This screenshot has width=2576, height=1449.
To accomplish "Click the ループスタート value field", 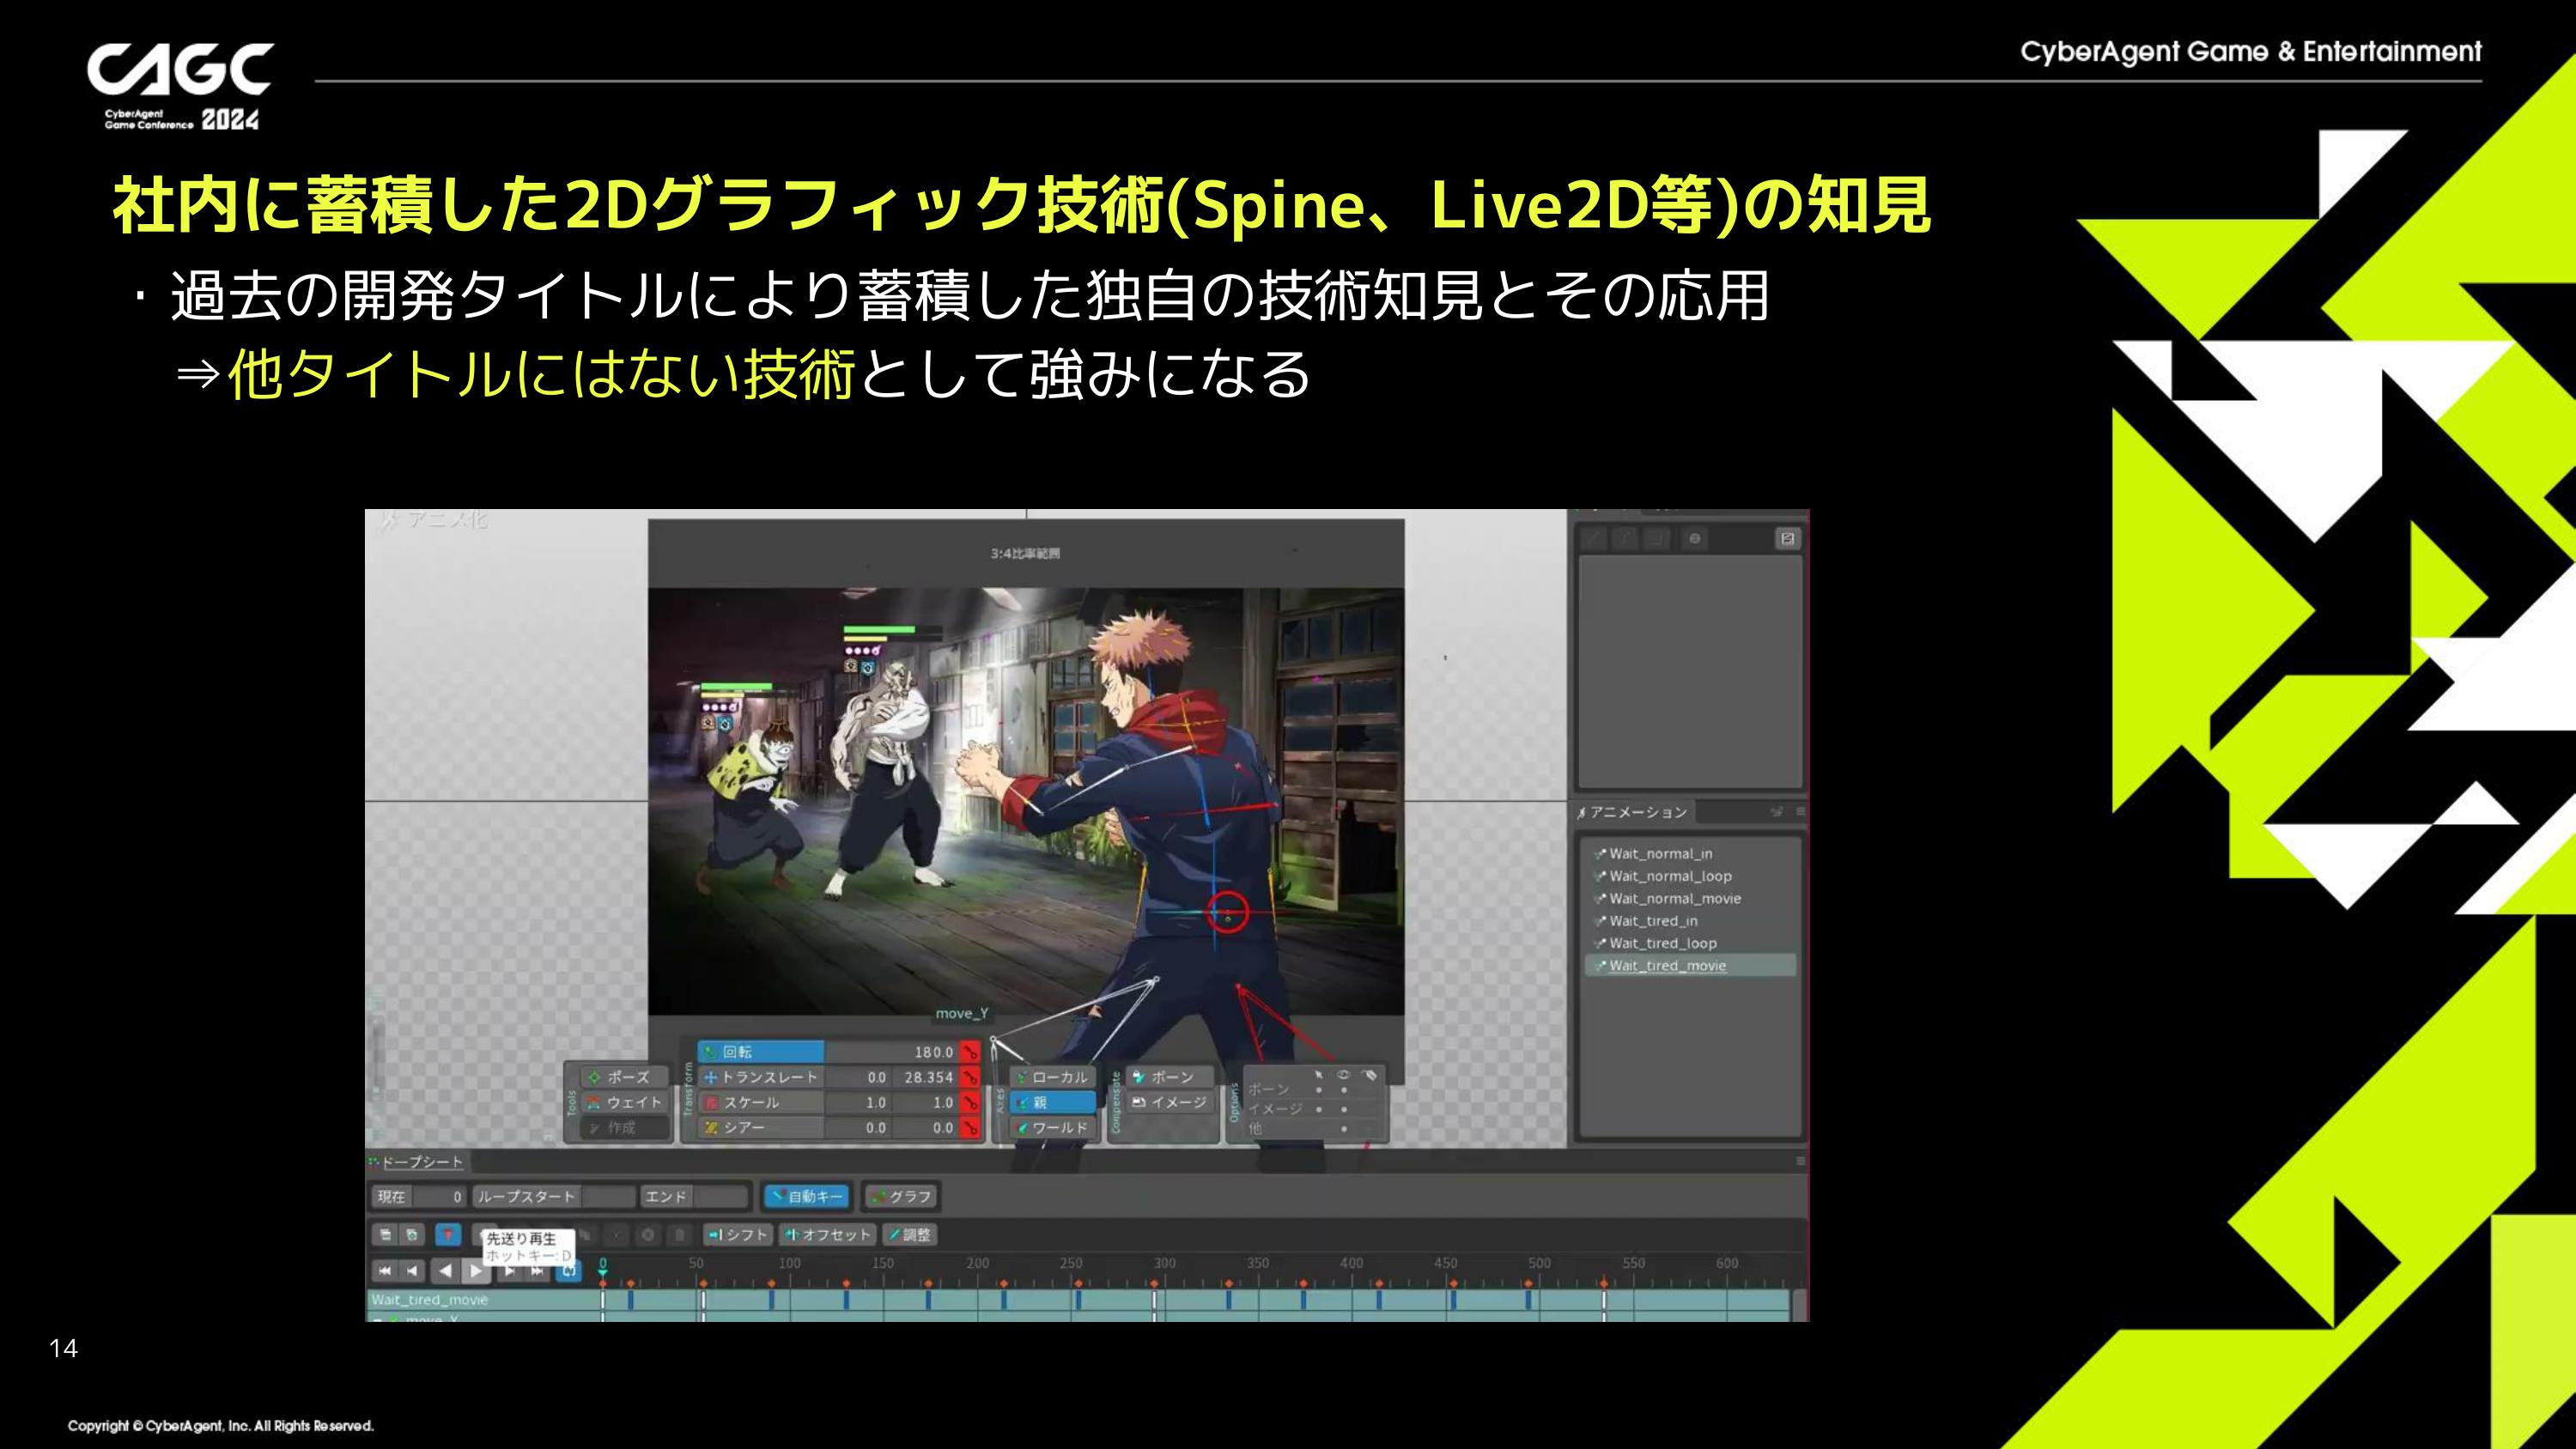I will 609,1196.
